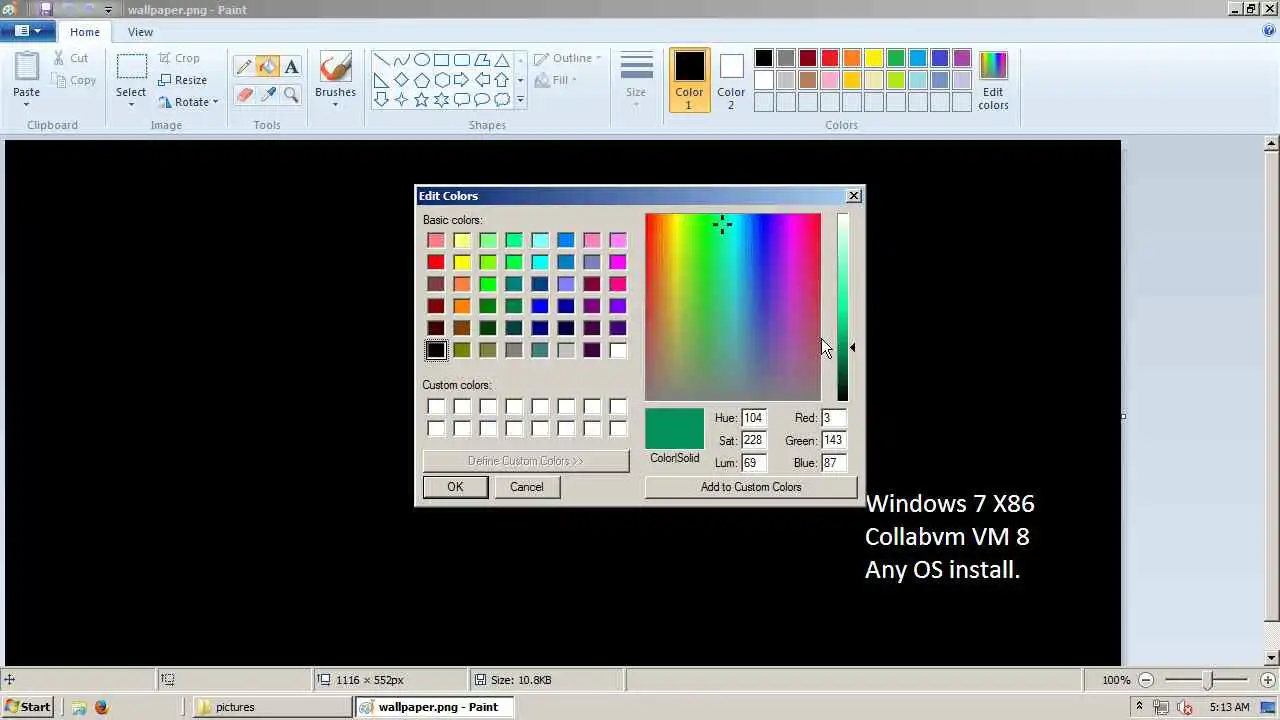Click the Crop command
The height and width of the screenshot is (720, 1280).
[179, 58]
